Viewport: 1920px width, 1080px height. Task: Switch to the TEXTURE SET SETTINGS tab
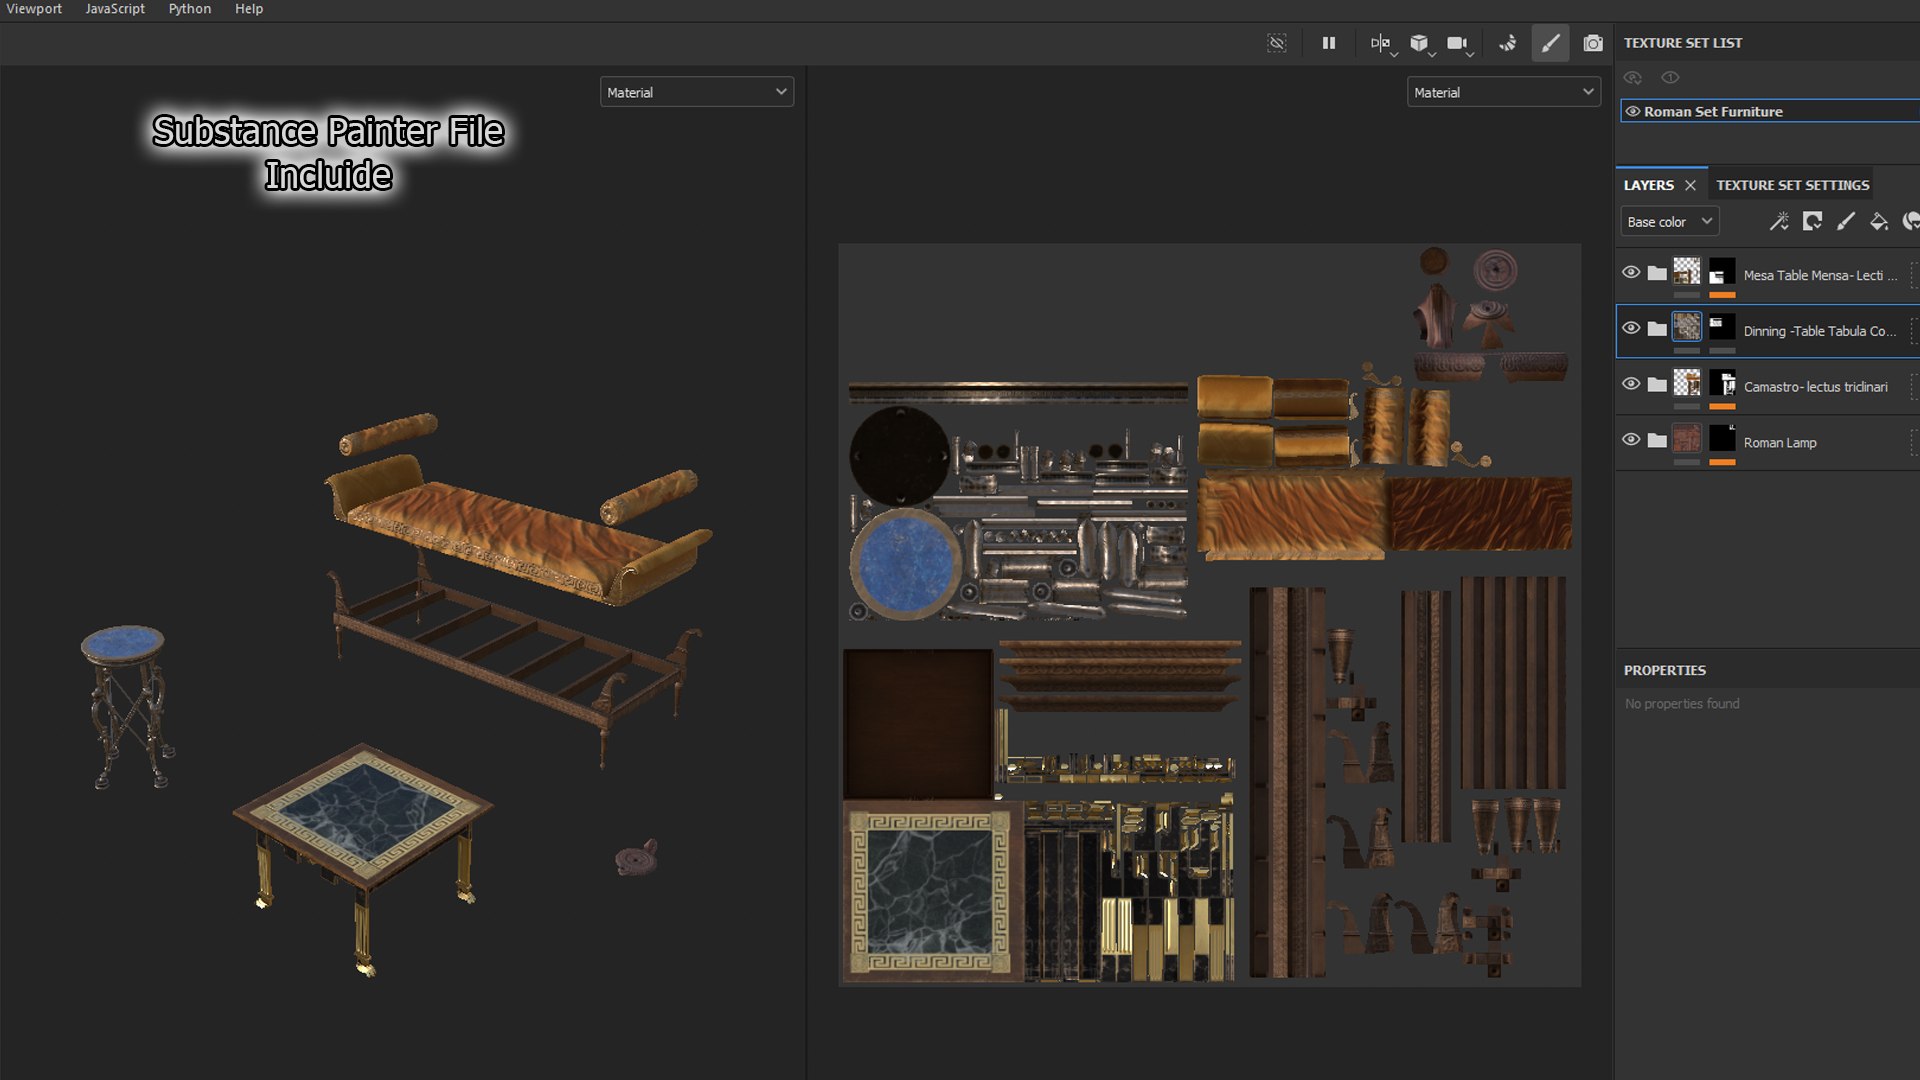[1792, 185]
